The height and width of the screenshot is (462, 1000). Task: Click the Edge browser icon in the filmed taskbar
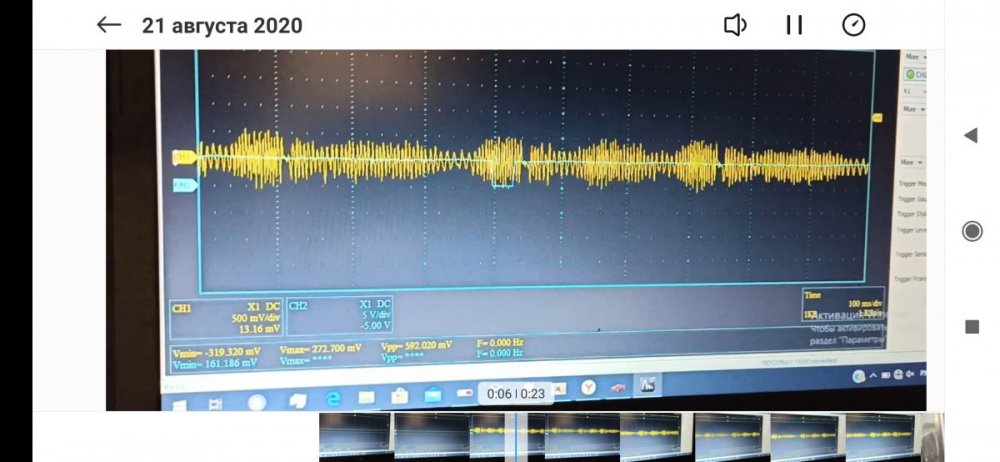tap(332, 399)
